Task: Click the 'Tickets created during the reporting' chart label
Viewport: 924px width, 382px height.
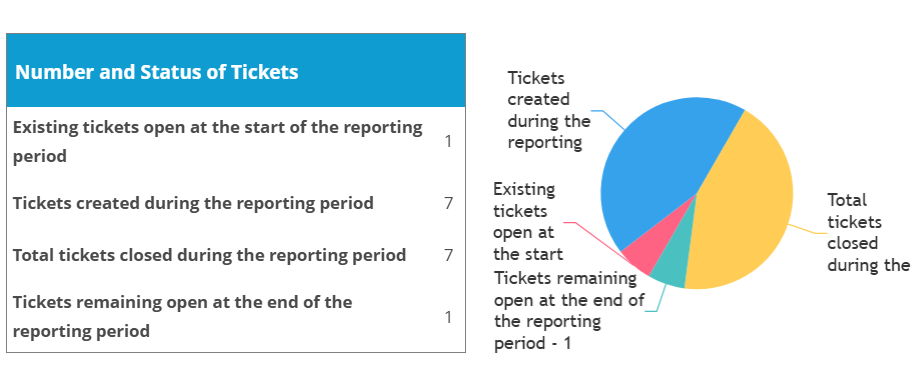Action: pyautogui.click(x=549, y=110)
